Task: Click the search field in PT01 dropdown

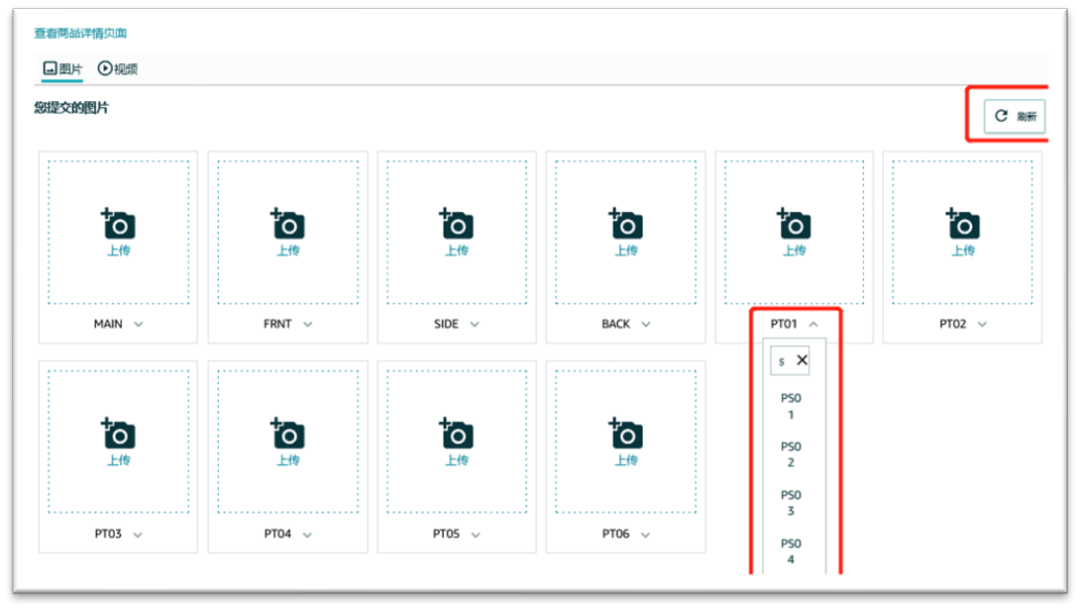Action: [x=782, y=361]
